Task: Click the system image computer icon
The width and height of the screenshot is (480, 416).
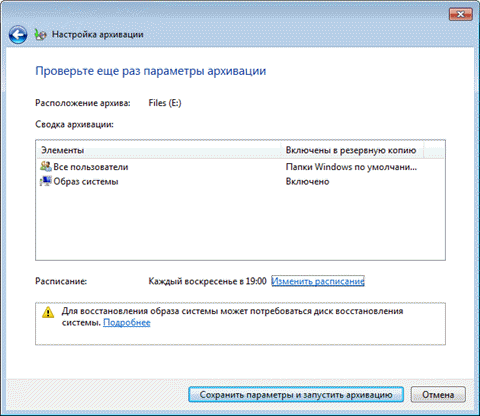Action: [x=46, y=181]
